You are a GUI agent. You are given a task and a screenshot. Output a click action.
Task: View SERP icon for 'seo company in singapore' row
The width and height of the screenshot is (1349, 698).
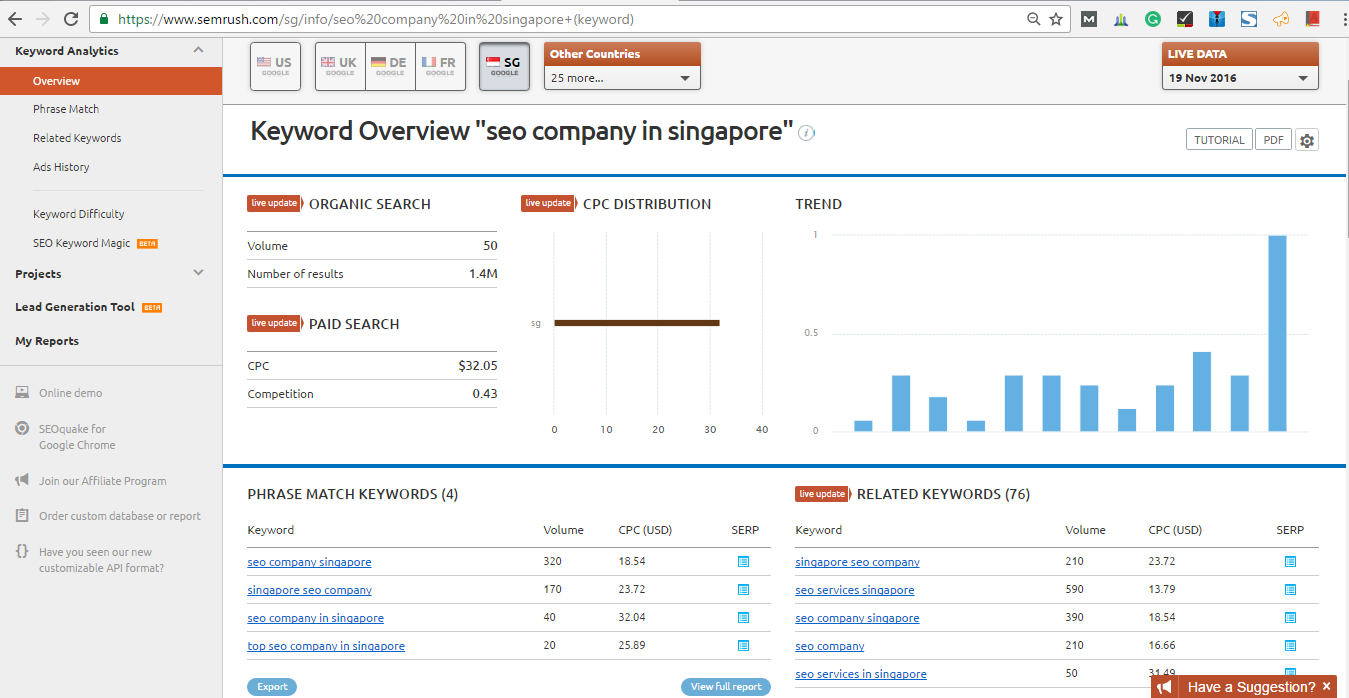(743, 618)
